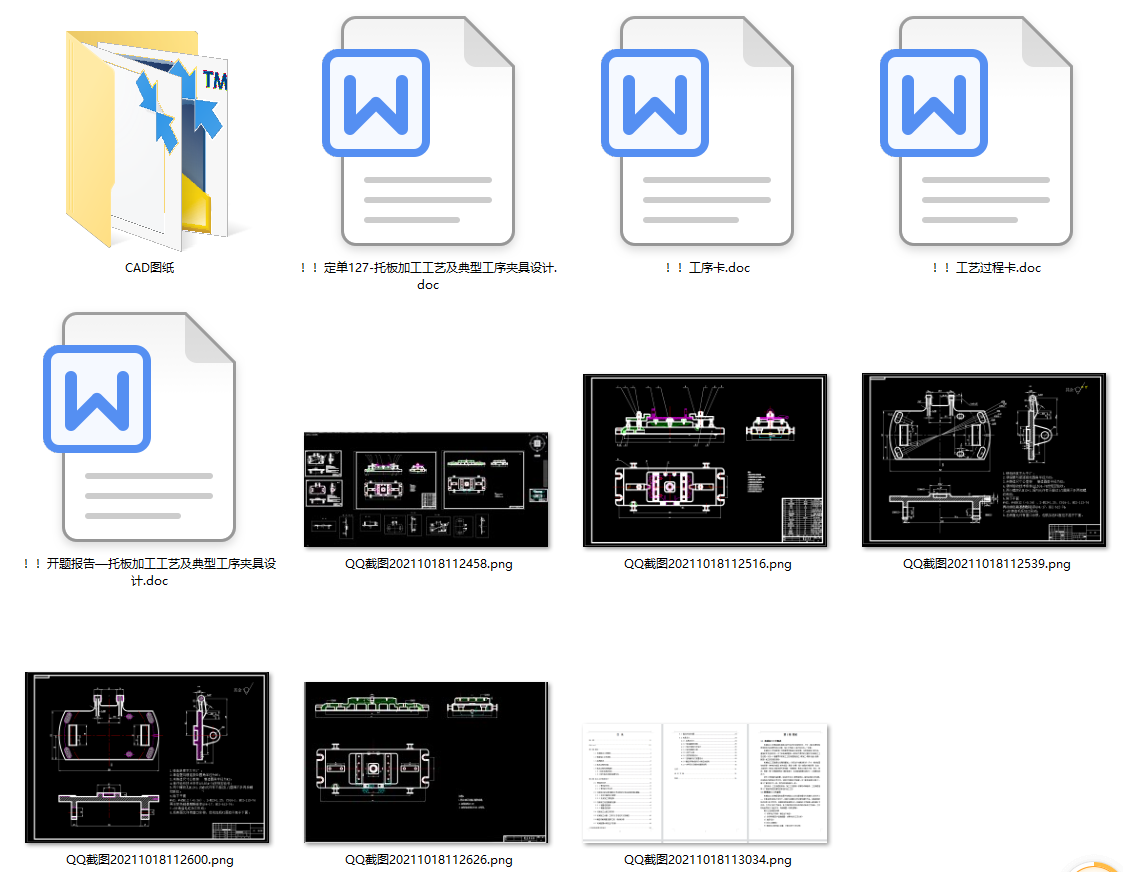Click the filename label QQ截图20211018112458.png
This screenshot has height=872, width=1123.
(428, 564)
